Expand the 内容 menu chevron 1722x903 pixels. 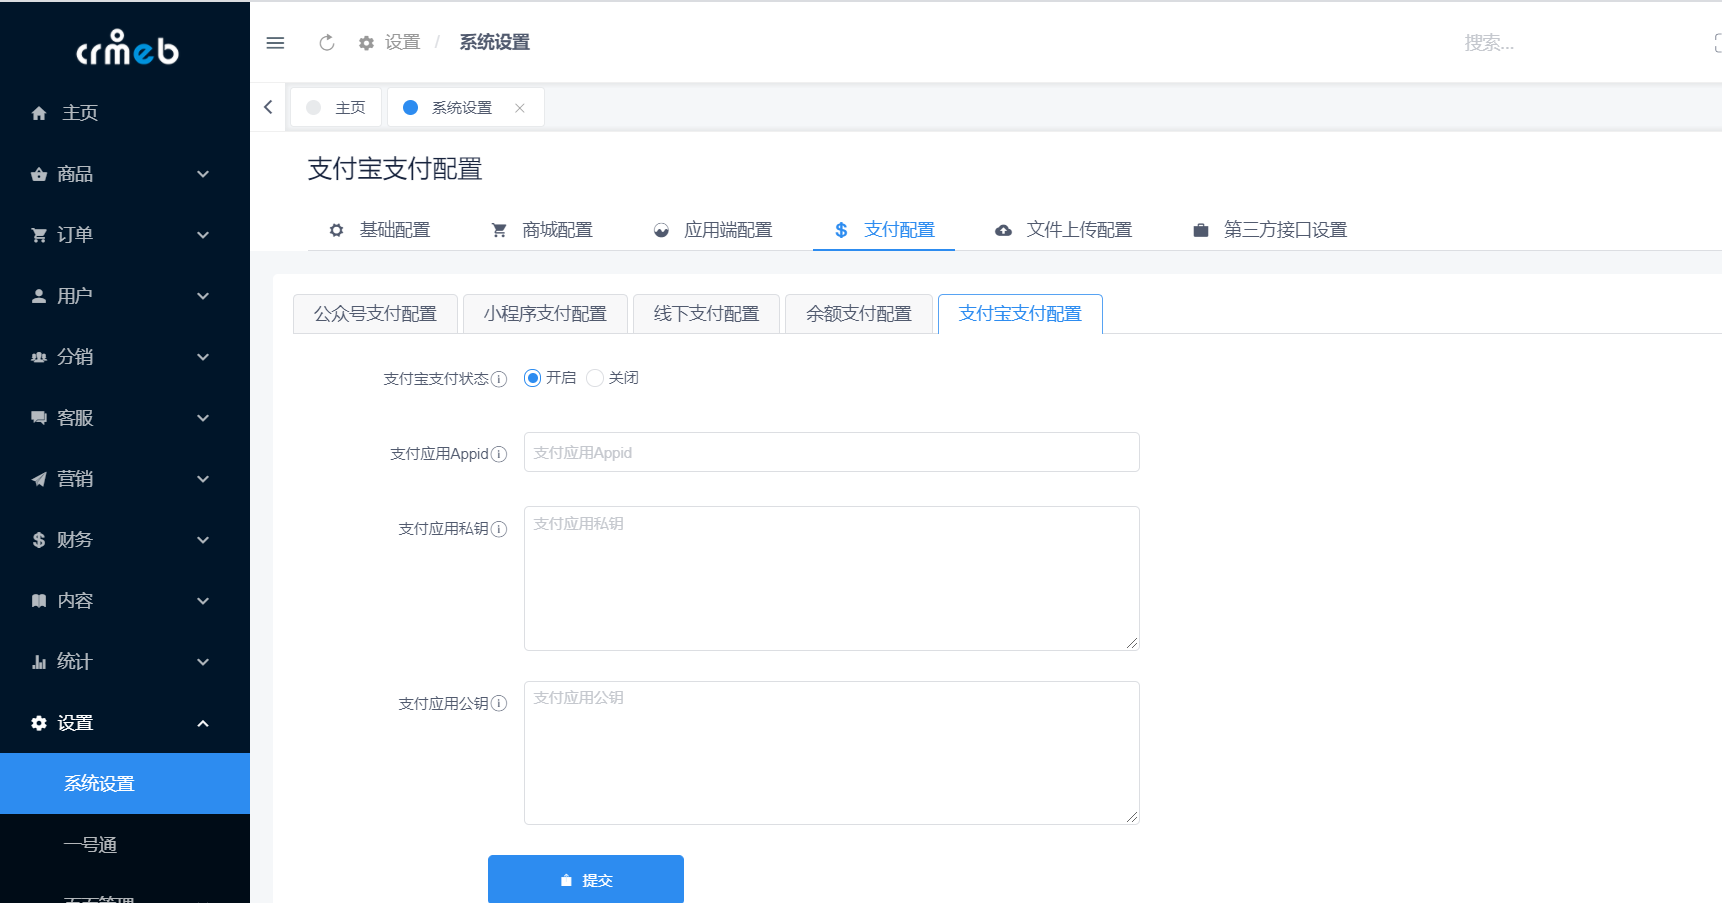pyautogui.click(x=203, y=601)
